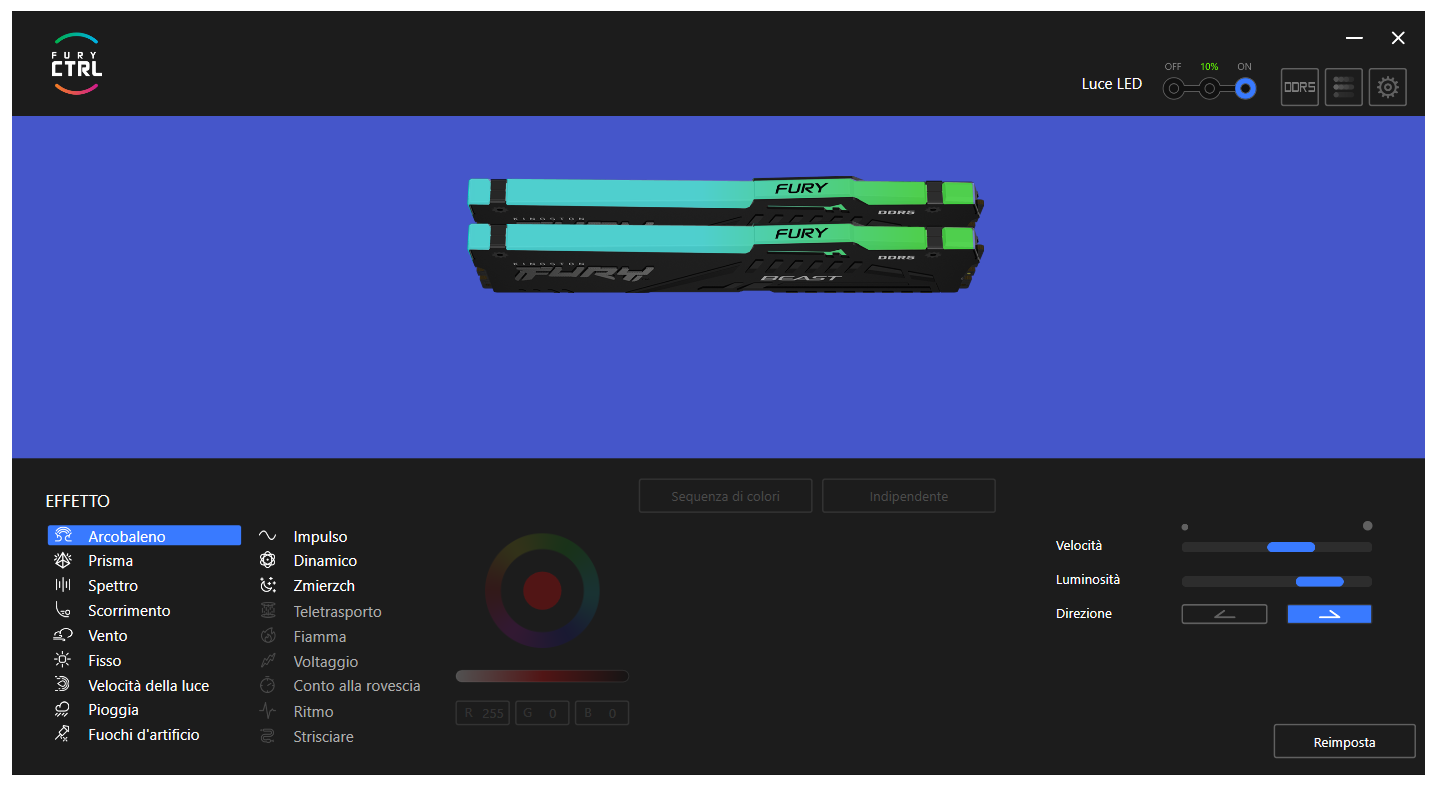The width and height of the screenshot is (1434, 786).
Task: Open settings gear icon
Action: (1388, 87)
